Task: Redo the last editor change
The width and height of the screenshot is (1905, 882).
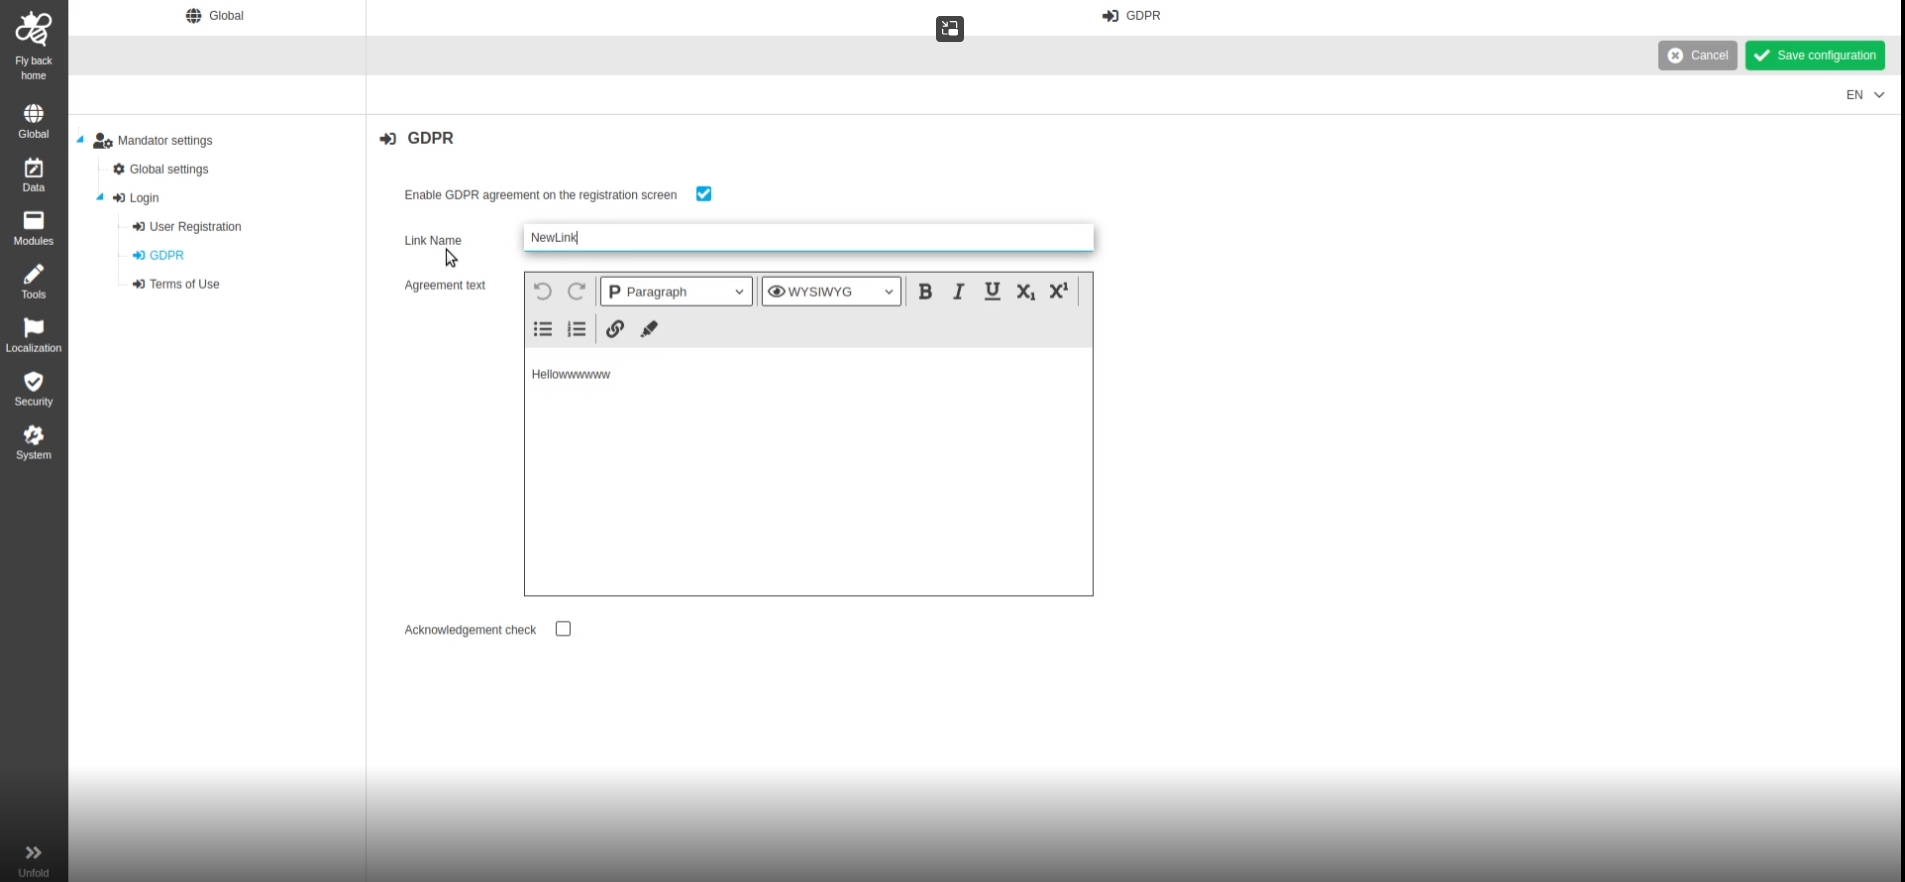Action: 576,291
